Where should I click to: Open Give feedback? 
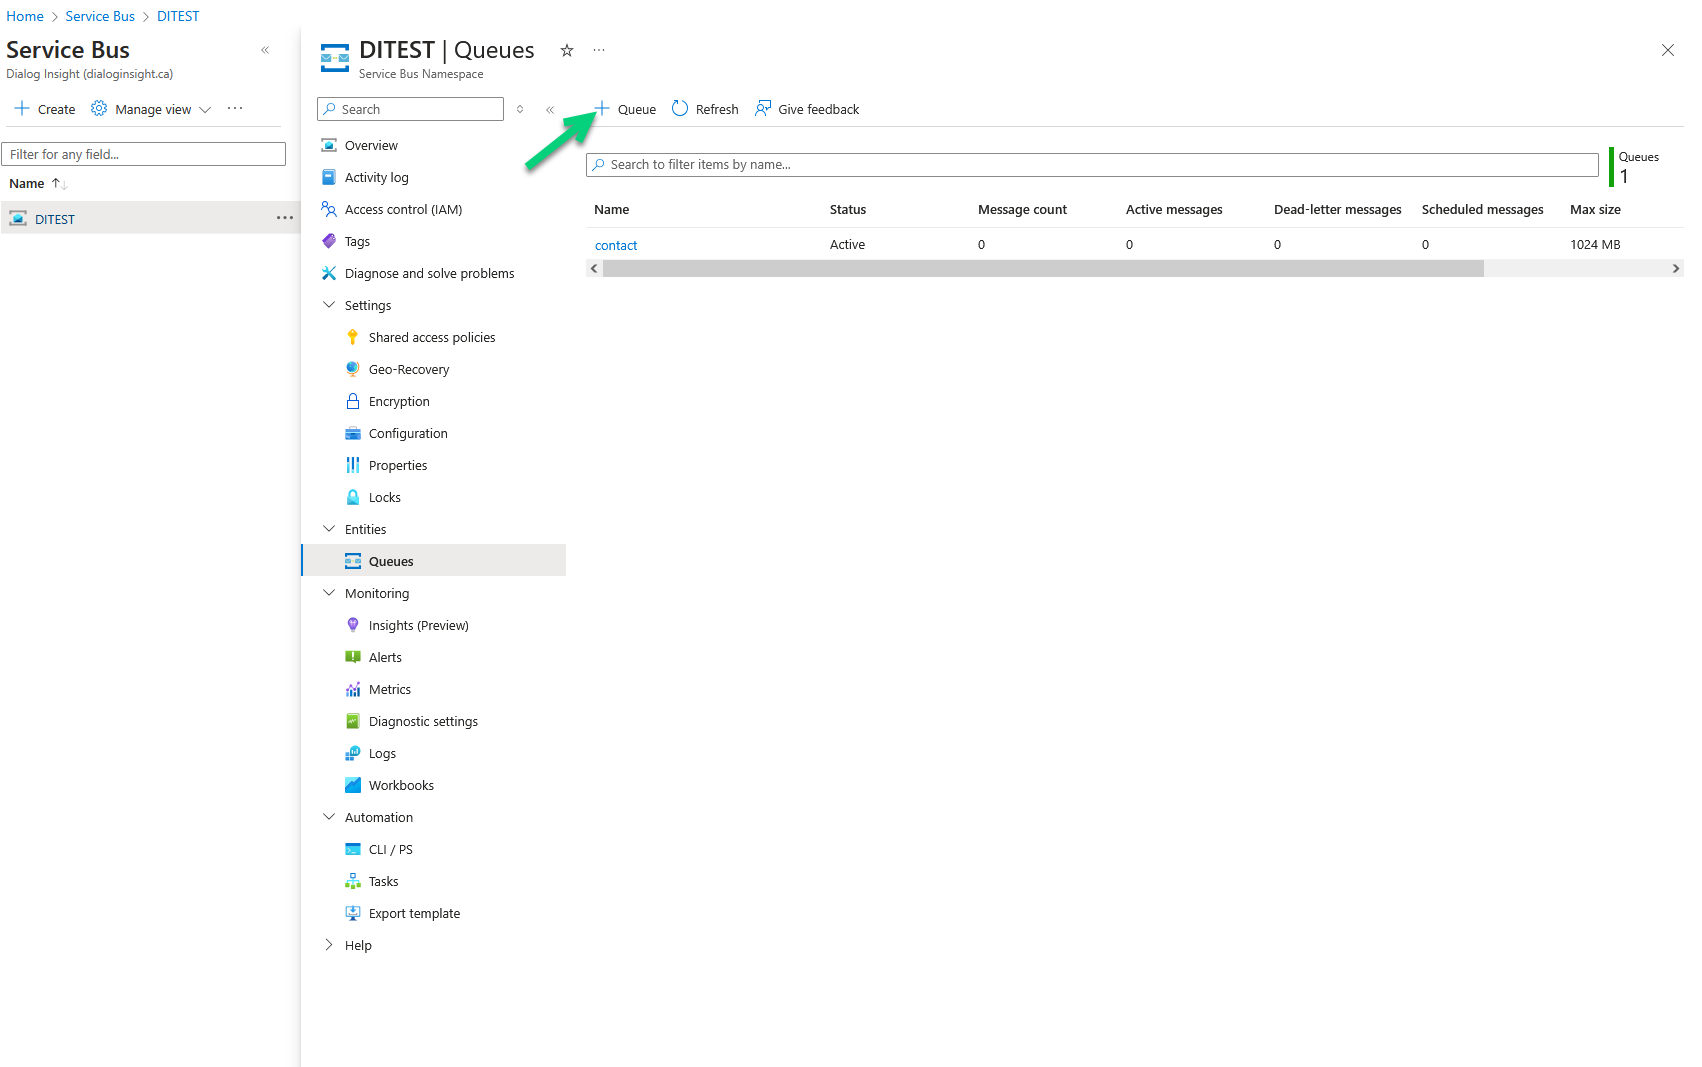click(x=807, y=109)
